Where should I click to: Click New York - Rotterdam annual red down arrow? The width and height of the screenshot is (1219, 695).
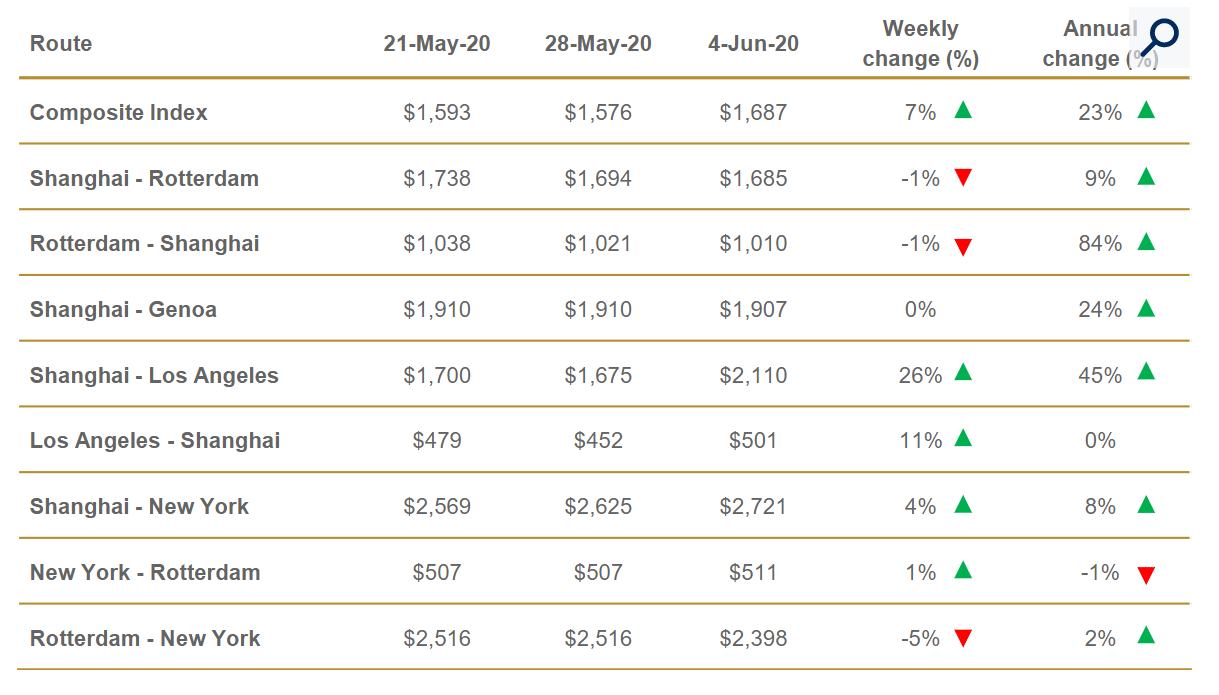(x=1146, y=575)
